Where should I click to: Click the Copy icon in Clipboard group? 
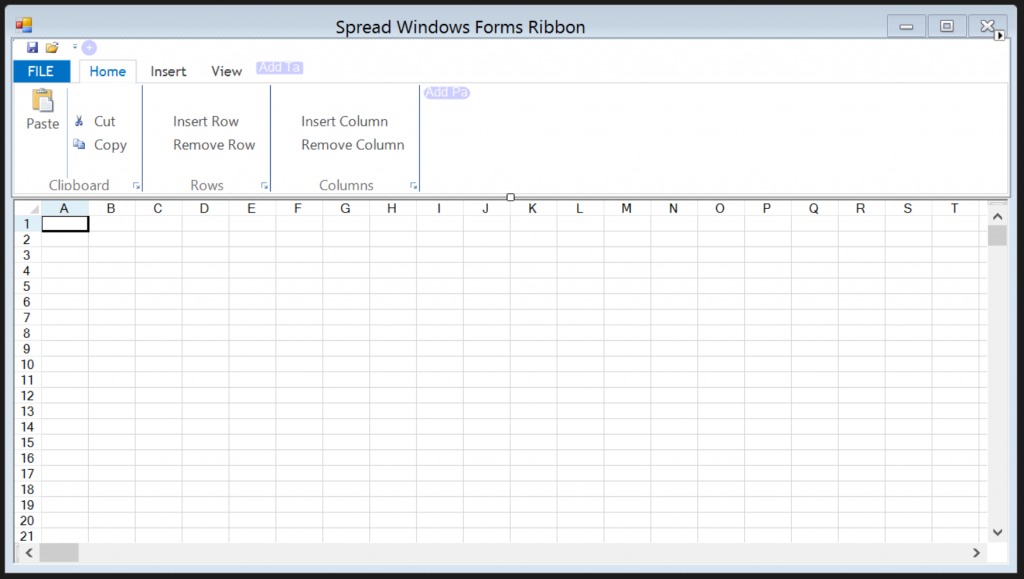79,144
